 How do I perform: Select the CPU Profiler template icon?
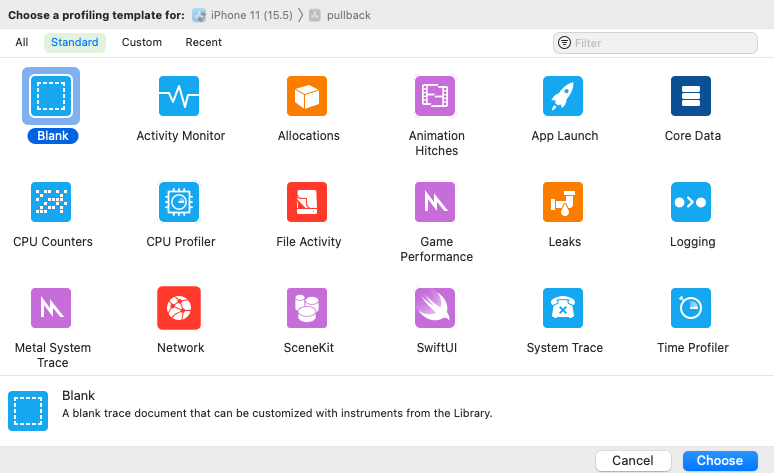click(179, 202)
